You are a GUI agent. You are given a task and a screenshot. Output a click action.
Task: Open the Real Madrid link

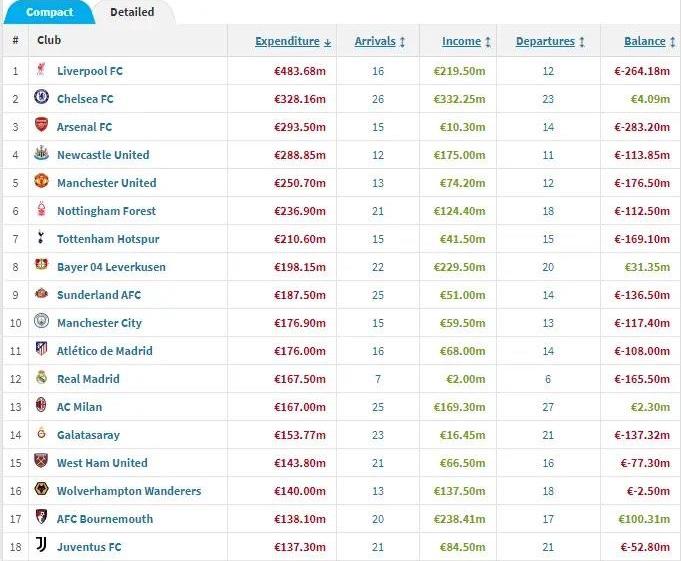88,379
